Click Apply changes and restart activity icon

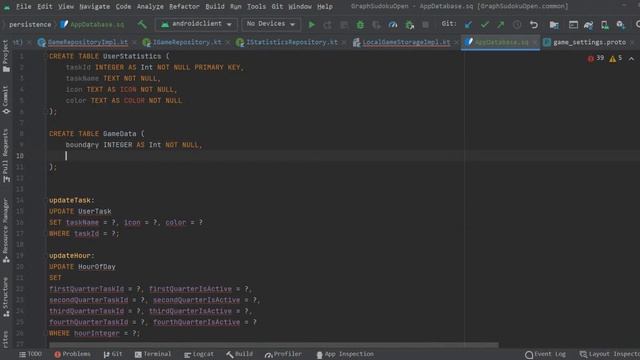click(327, 25)
